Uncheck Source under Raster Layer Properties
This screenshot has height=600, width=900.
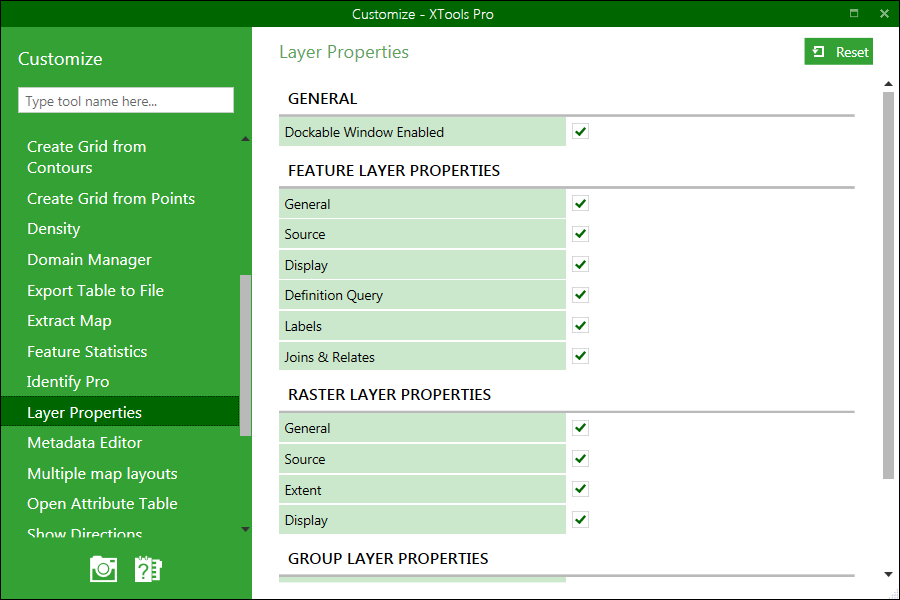[580, 459]
